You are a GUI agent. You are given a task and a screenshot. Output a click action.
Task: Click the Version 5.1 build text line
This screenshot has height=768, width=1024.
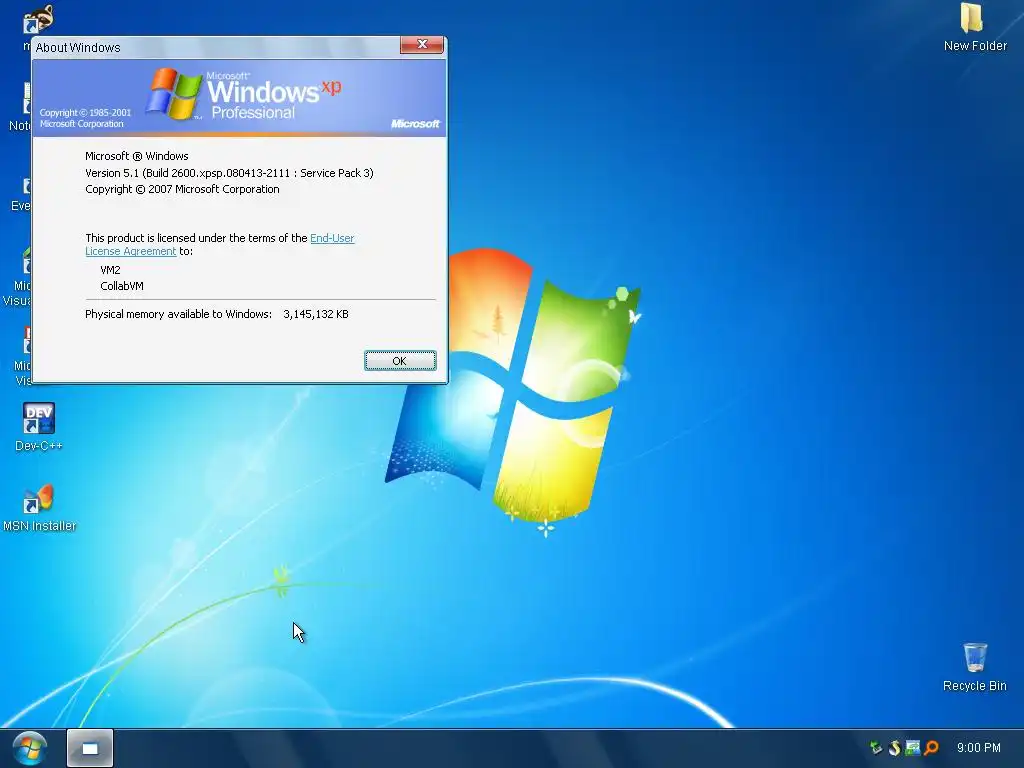tap(229, 173)
